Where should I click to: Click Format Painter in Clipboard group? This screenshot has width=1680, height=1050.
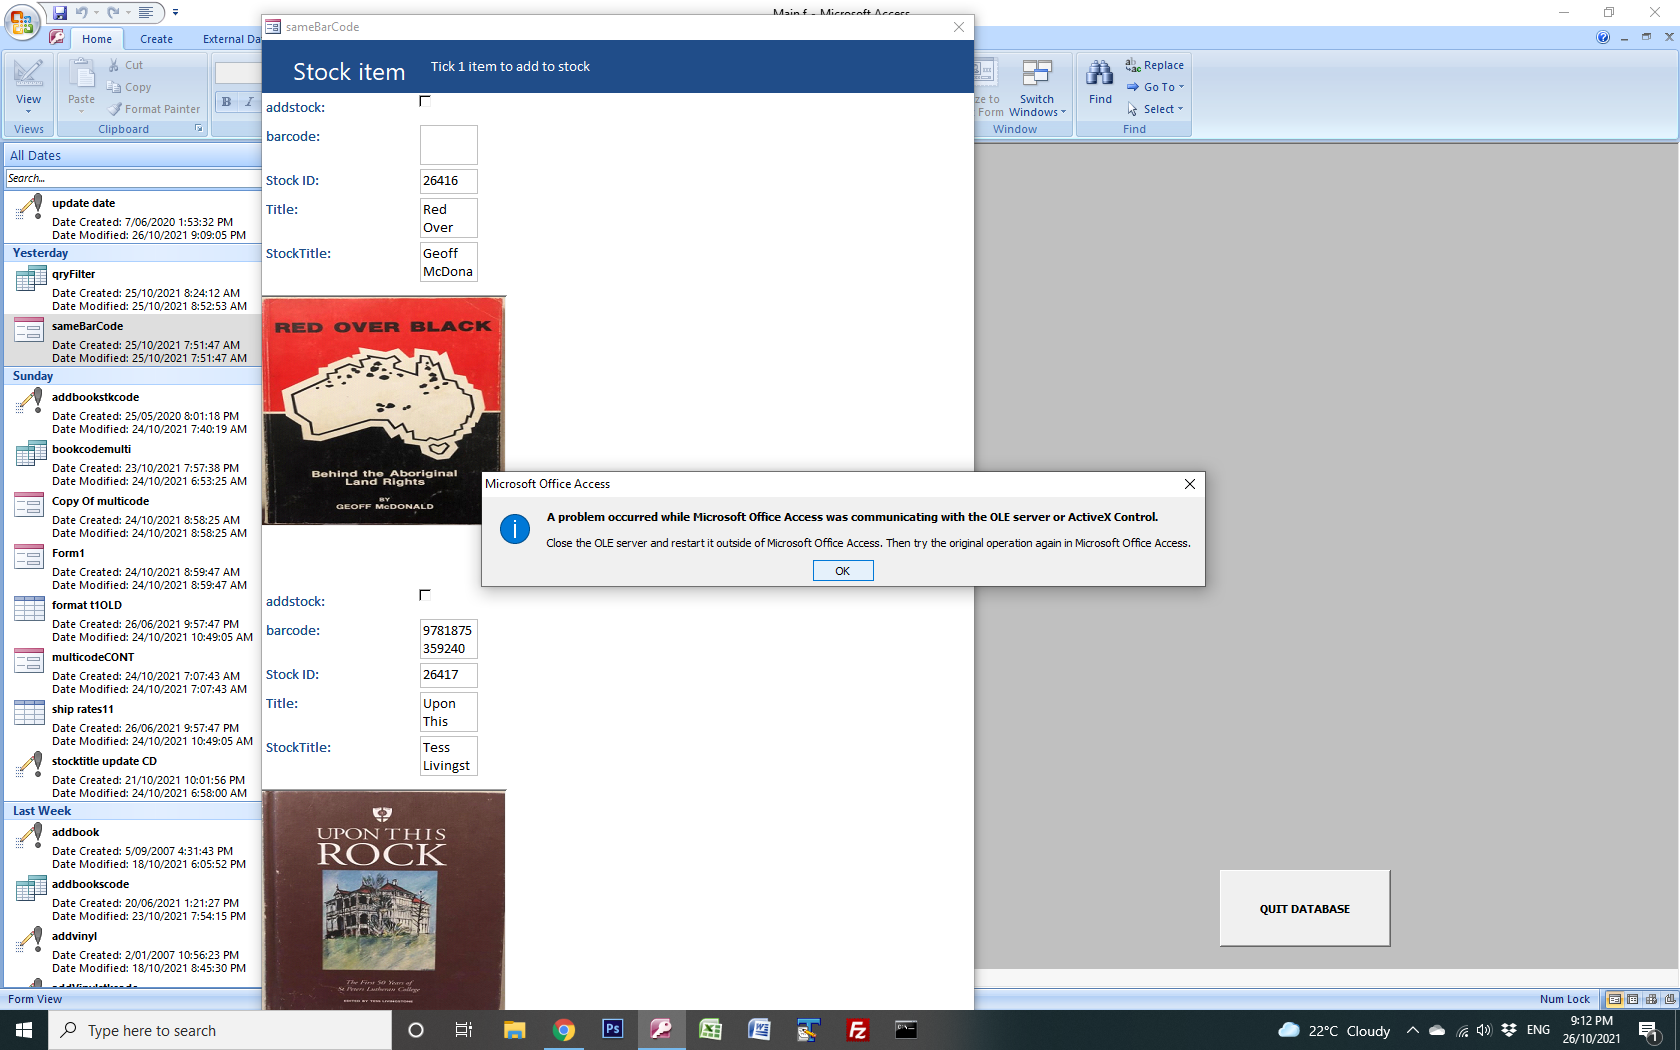[154, 109]
